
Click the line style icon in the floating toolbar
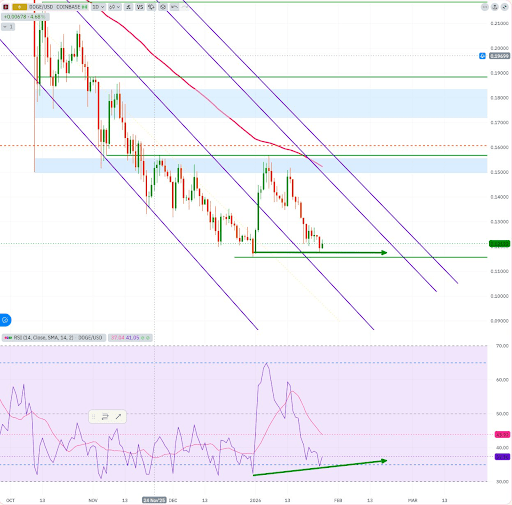[105, 417]
